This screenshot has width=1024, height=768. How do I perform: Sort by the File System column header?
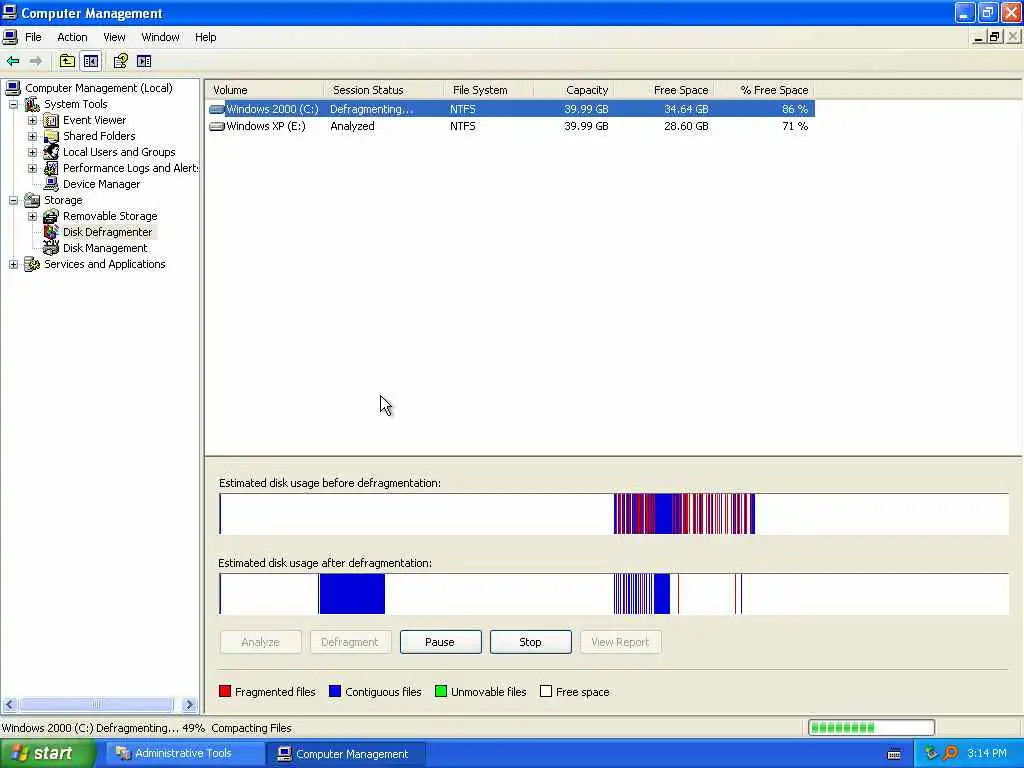pos(488,90)
